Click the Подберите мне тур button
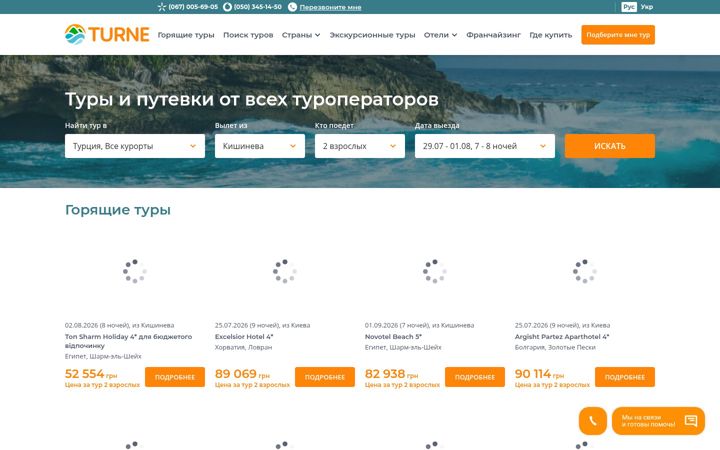Image resolution: width=720 pixels, height=450 pixels. pyautogui.click(x=618, y=35)
